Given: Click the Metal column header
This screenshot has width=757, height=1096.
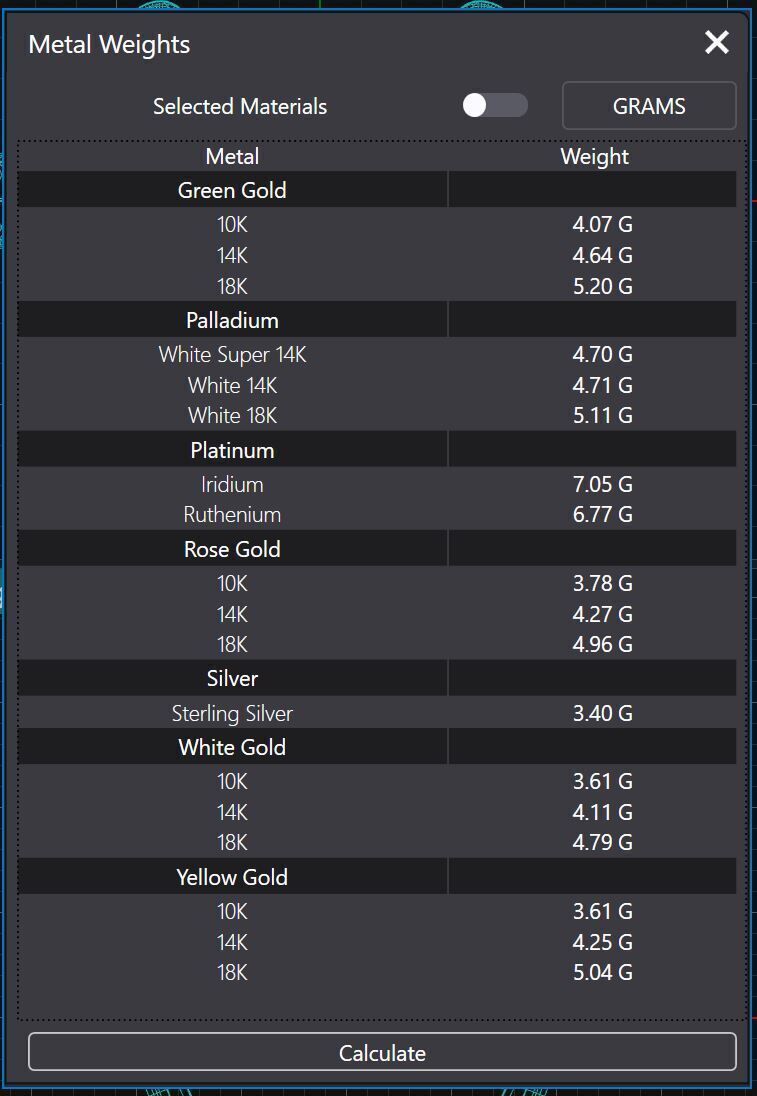Looking at the screenshot, I should pyautogui.click(x=232, y=156).
